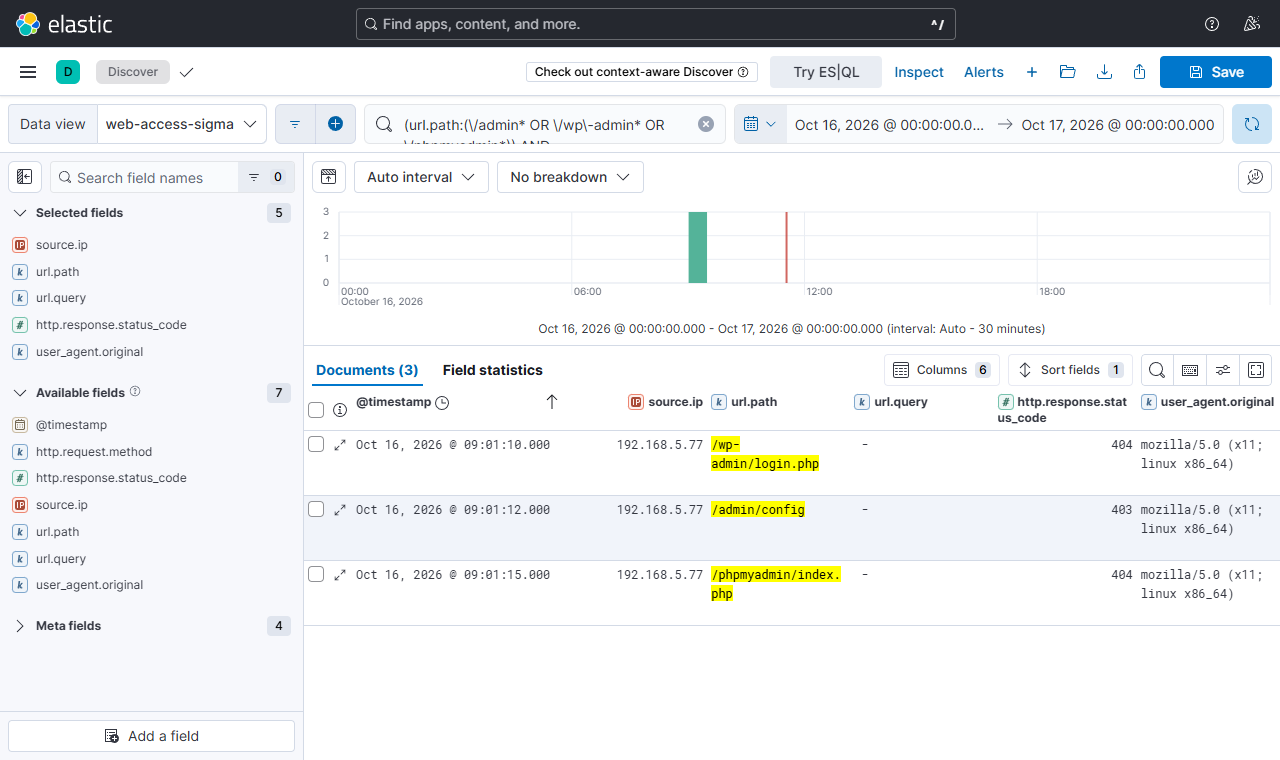Refresh the query results

click(x=1252, y=124)
